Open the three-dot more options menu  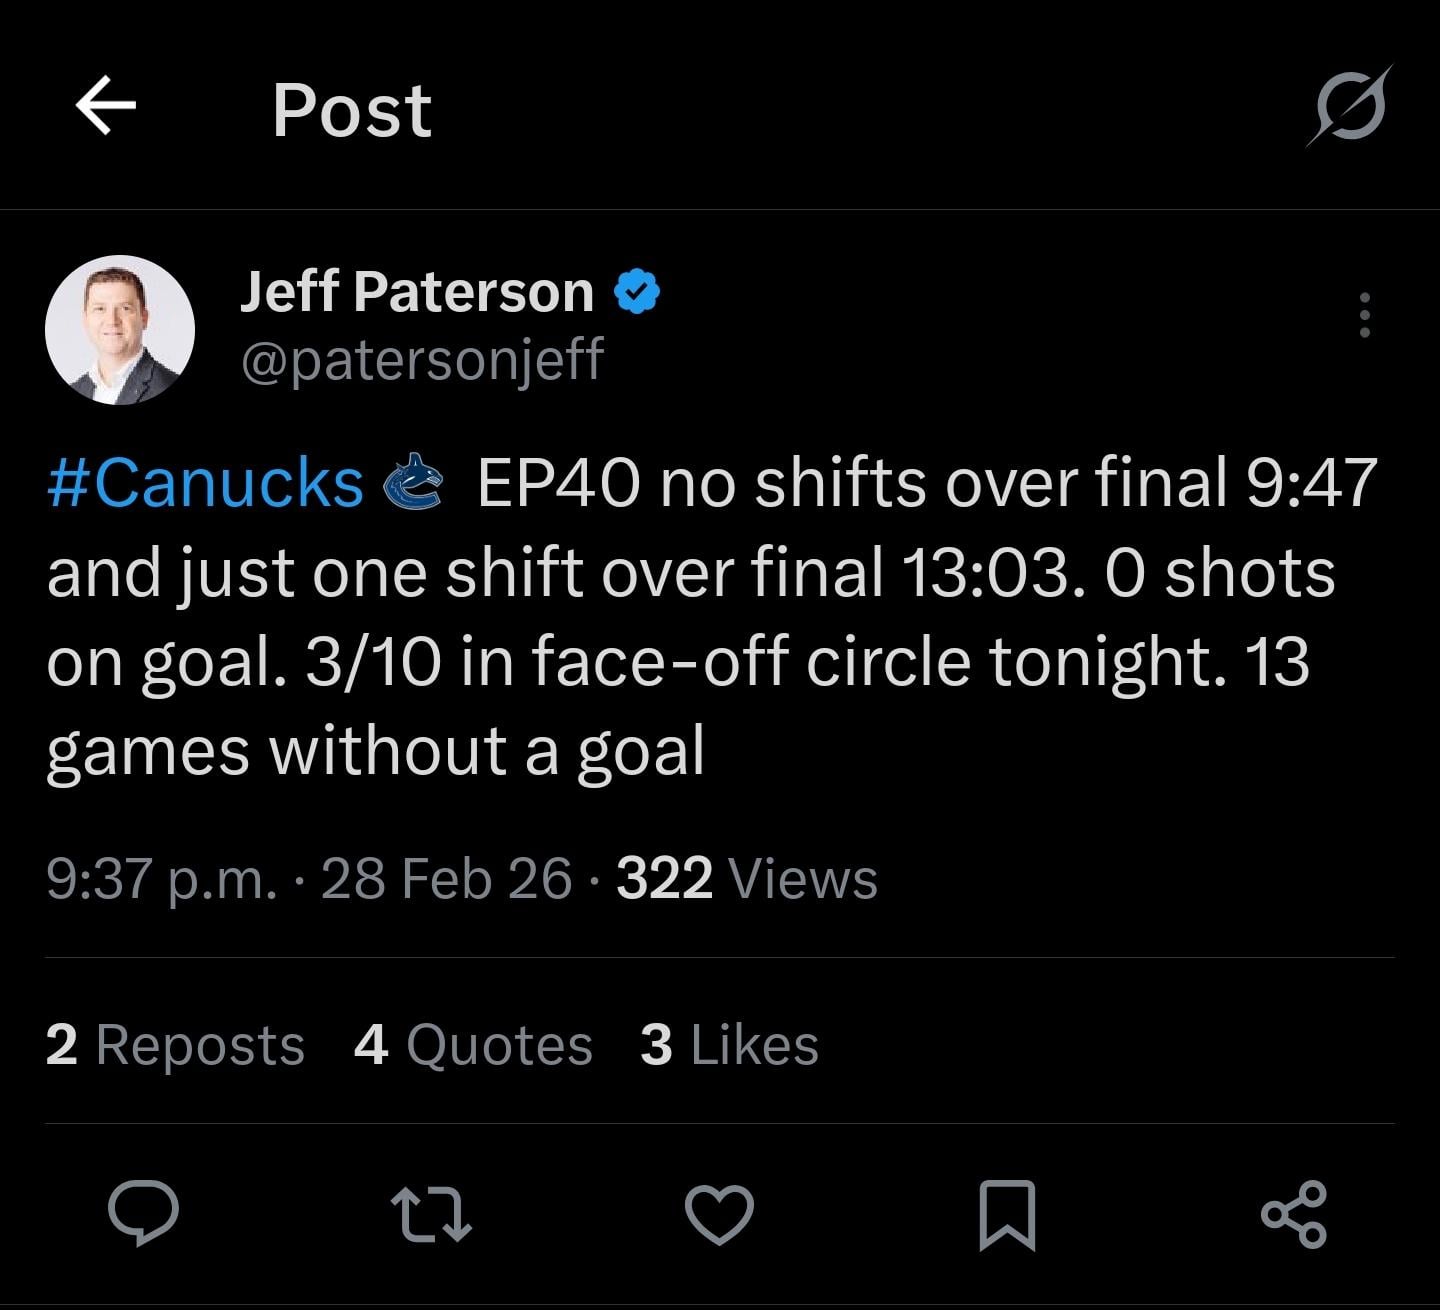(1364, 315)
